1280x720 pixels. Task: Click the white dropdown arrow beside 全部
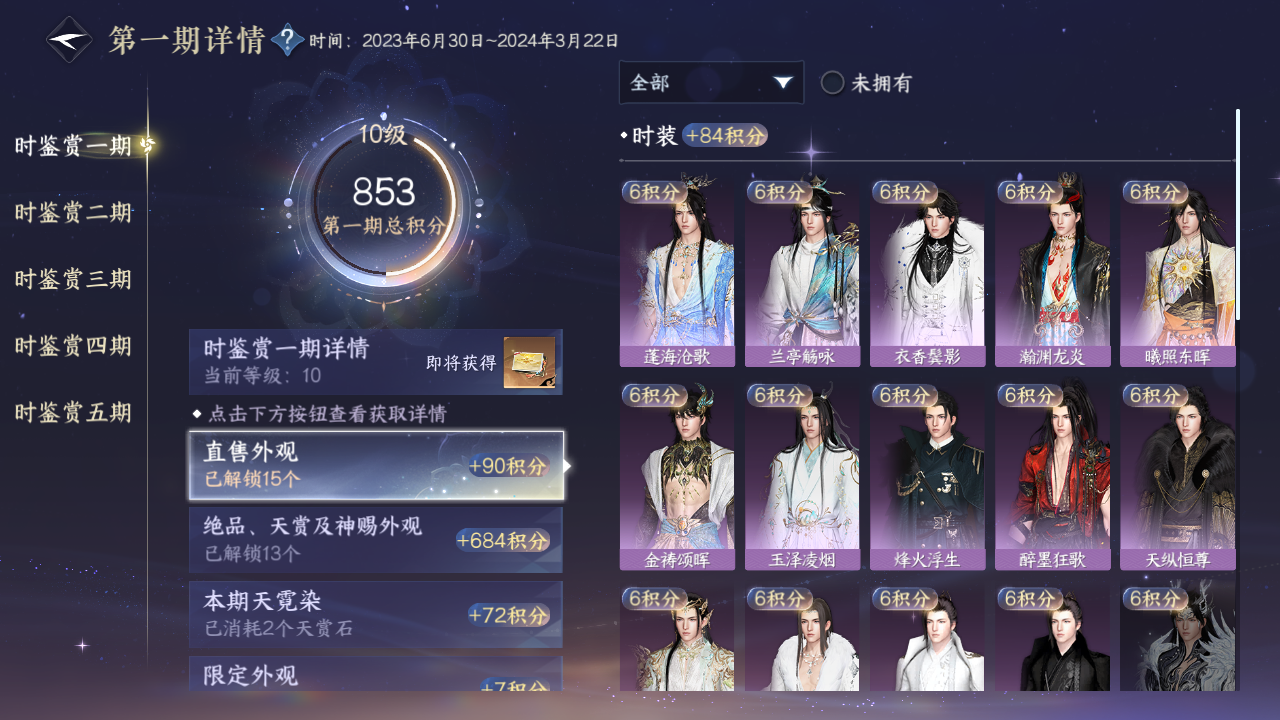(x=783, y=82)
